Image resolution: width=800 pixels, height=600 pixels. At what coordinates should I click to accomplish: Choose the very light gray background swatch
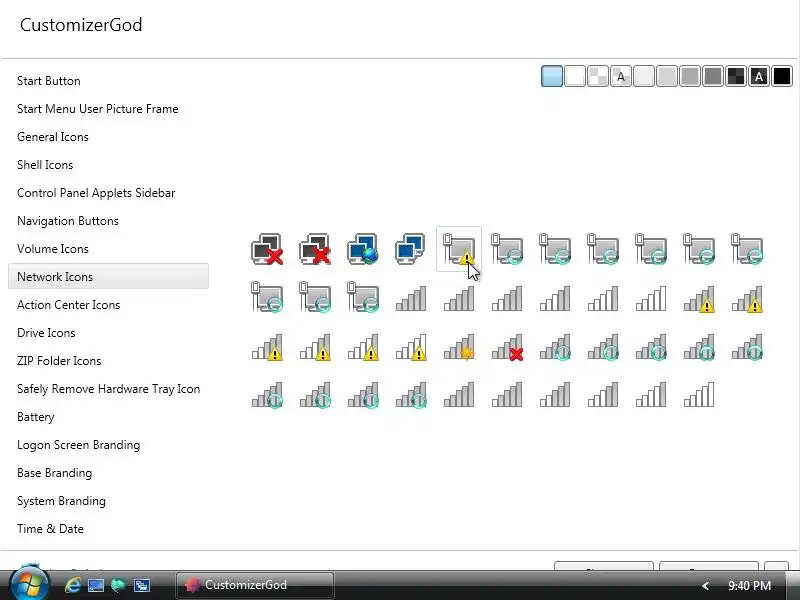point(644,77)
